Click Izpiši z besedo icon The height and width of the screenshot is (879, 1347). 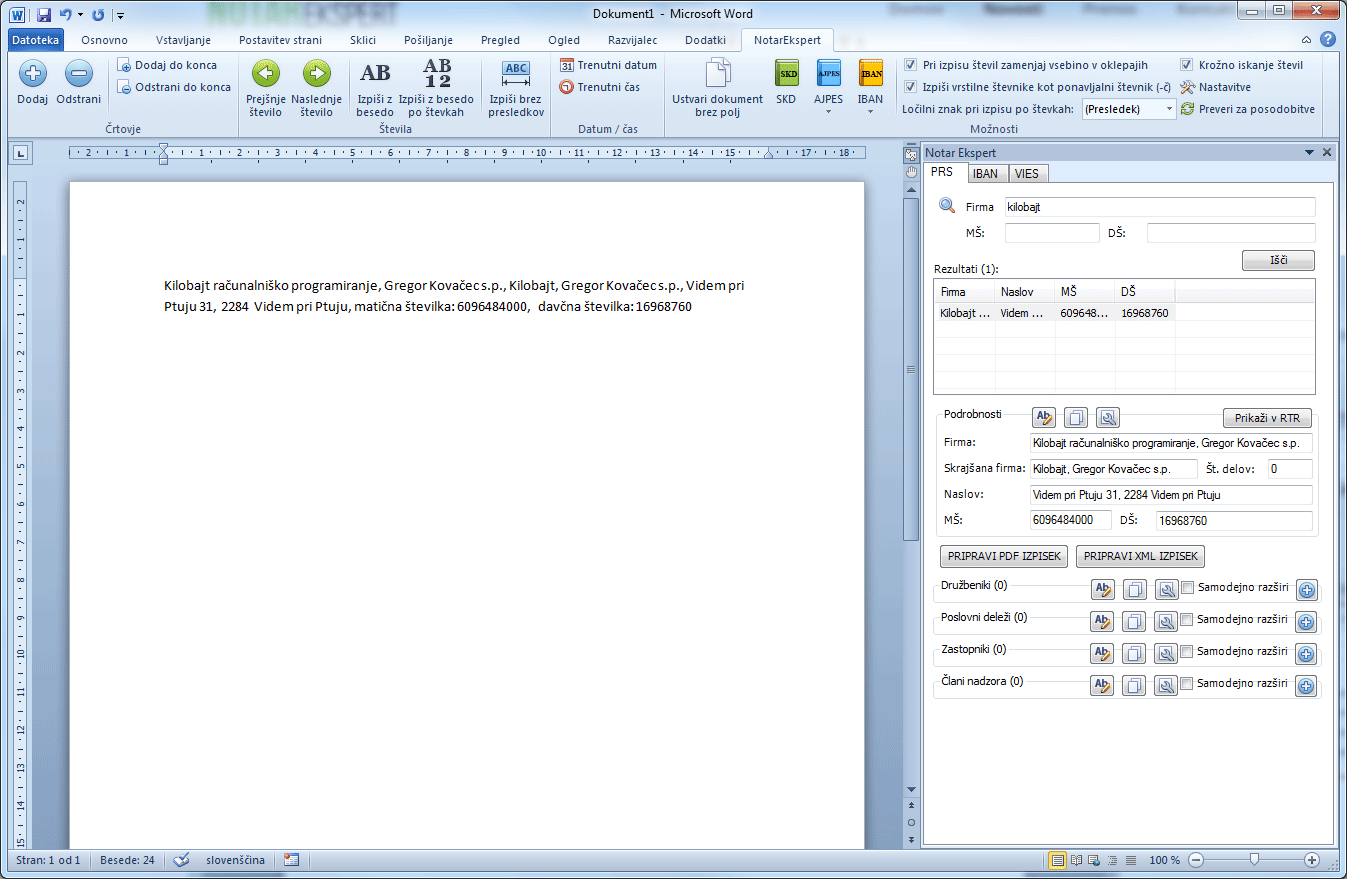(375, 73)
